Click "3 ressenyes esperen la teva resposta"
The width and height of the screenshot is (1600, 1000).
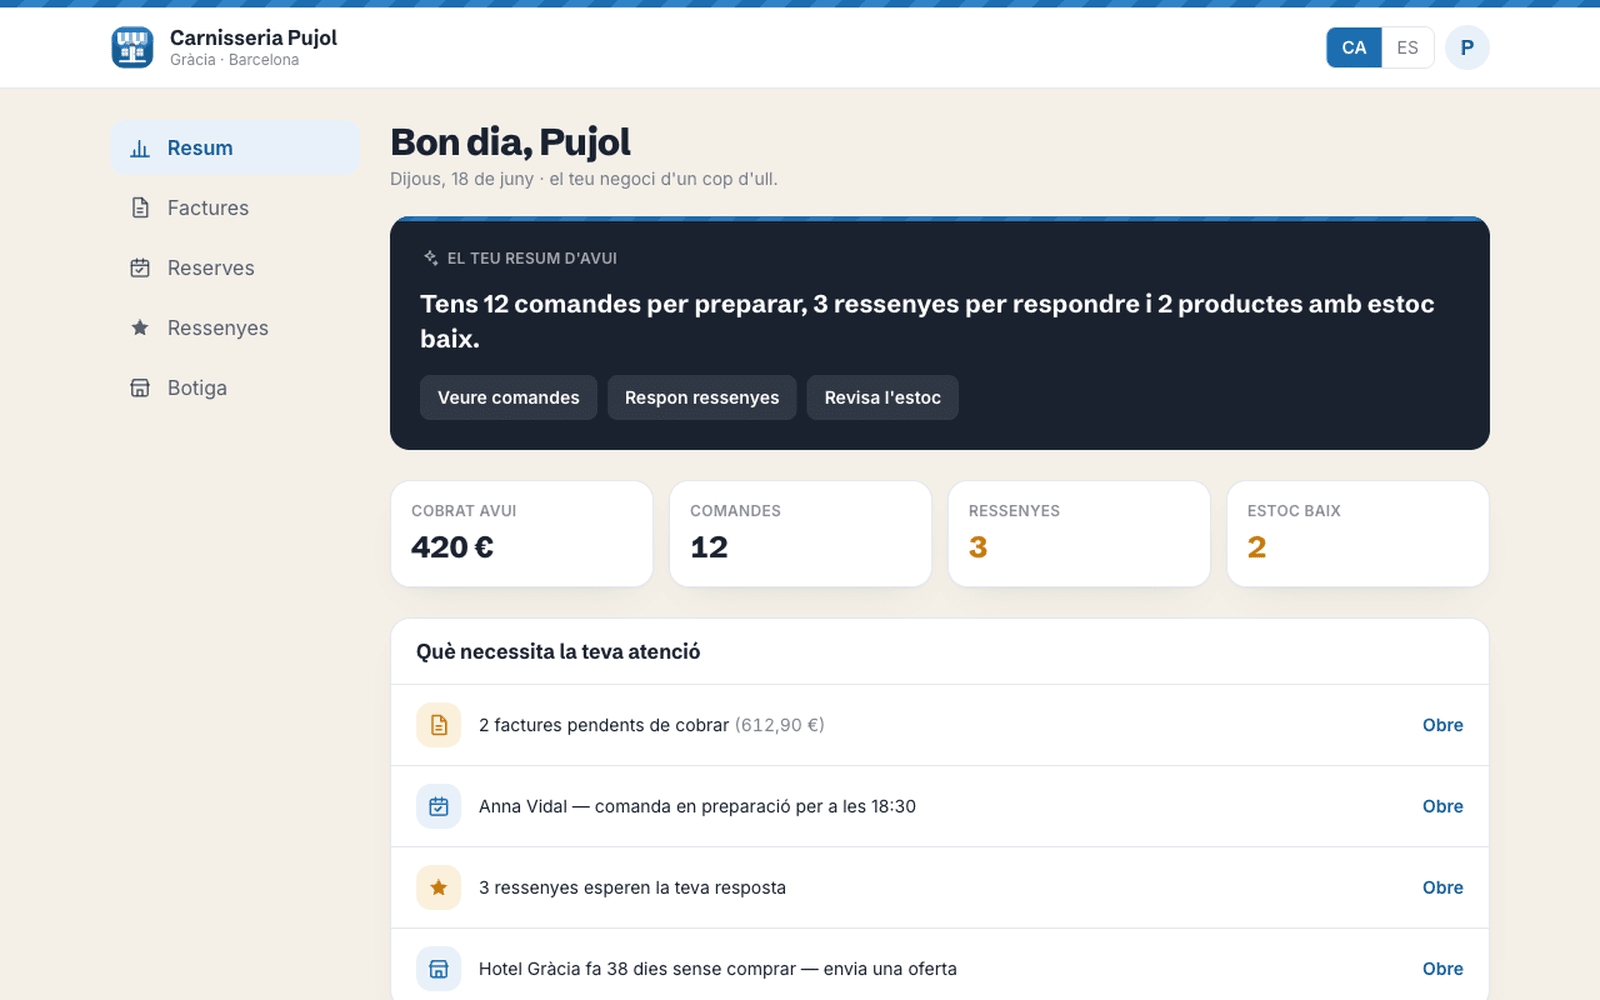click(x=632, y=887)
